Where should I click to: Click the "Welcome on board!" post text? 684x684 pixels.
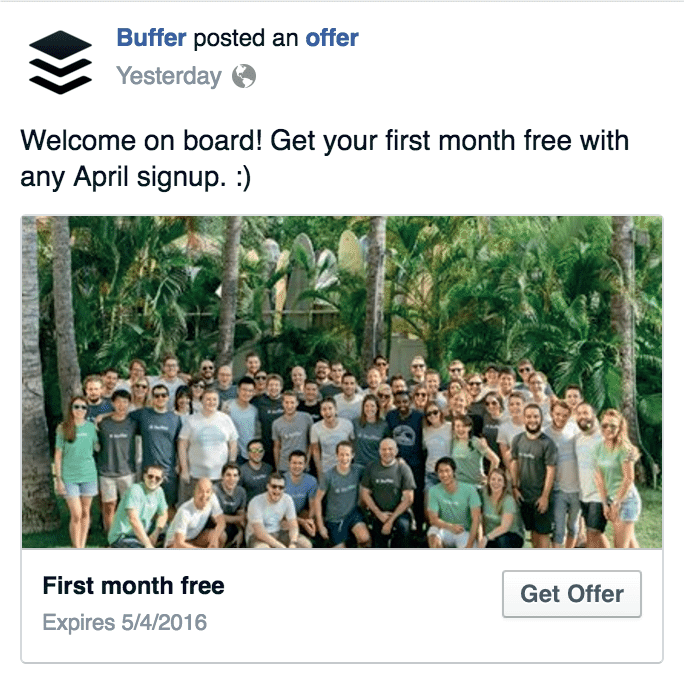click(142, 139)
